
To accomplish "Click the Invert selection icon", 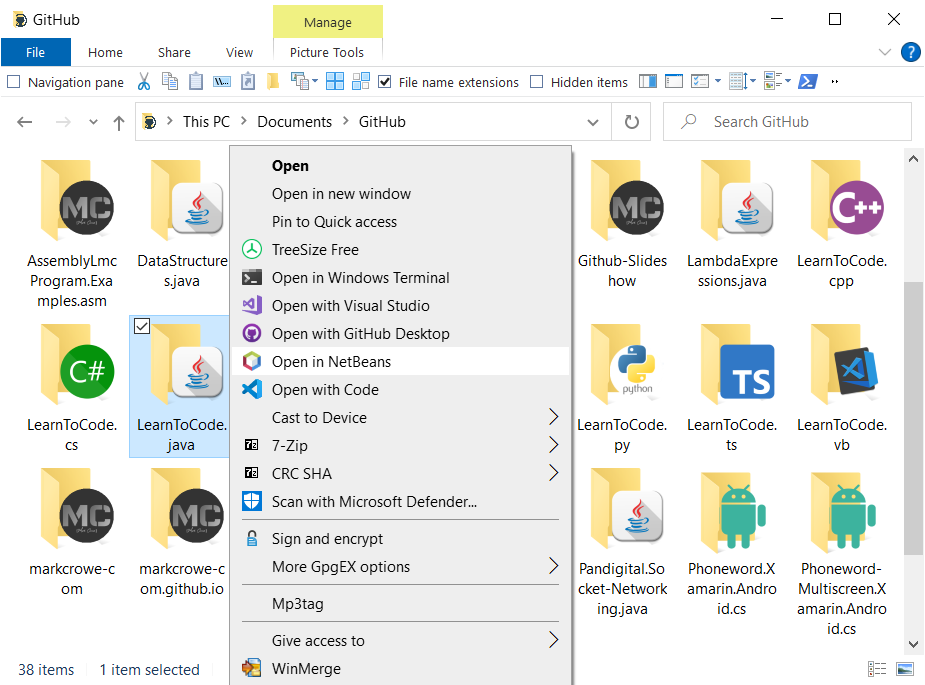I will [361, 81].
